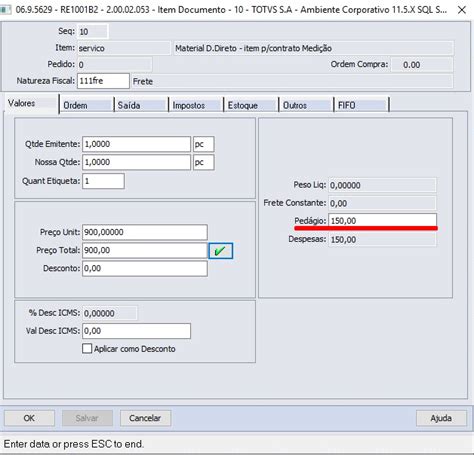This screenshot has width=474, height=455.
Task: Enable the Aplicar como Desconto checkbox
Action: (x=87, y=349)
